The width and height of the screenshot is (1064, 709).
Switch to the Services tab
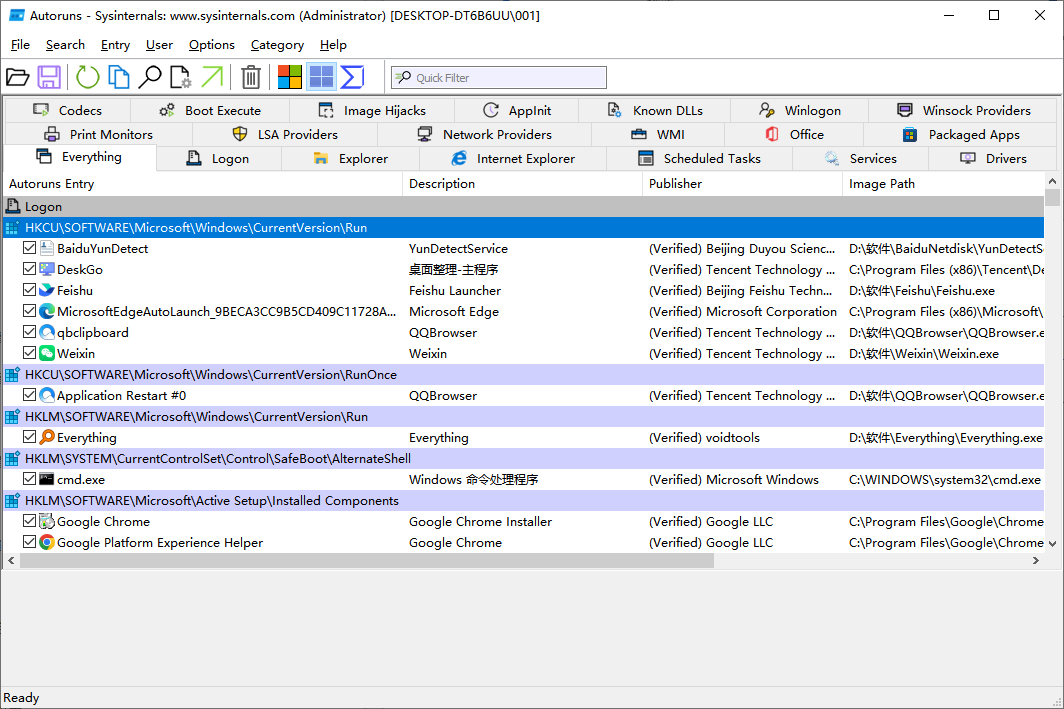click(x=860, y=159)
